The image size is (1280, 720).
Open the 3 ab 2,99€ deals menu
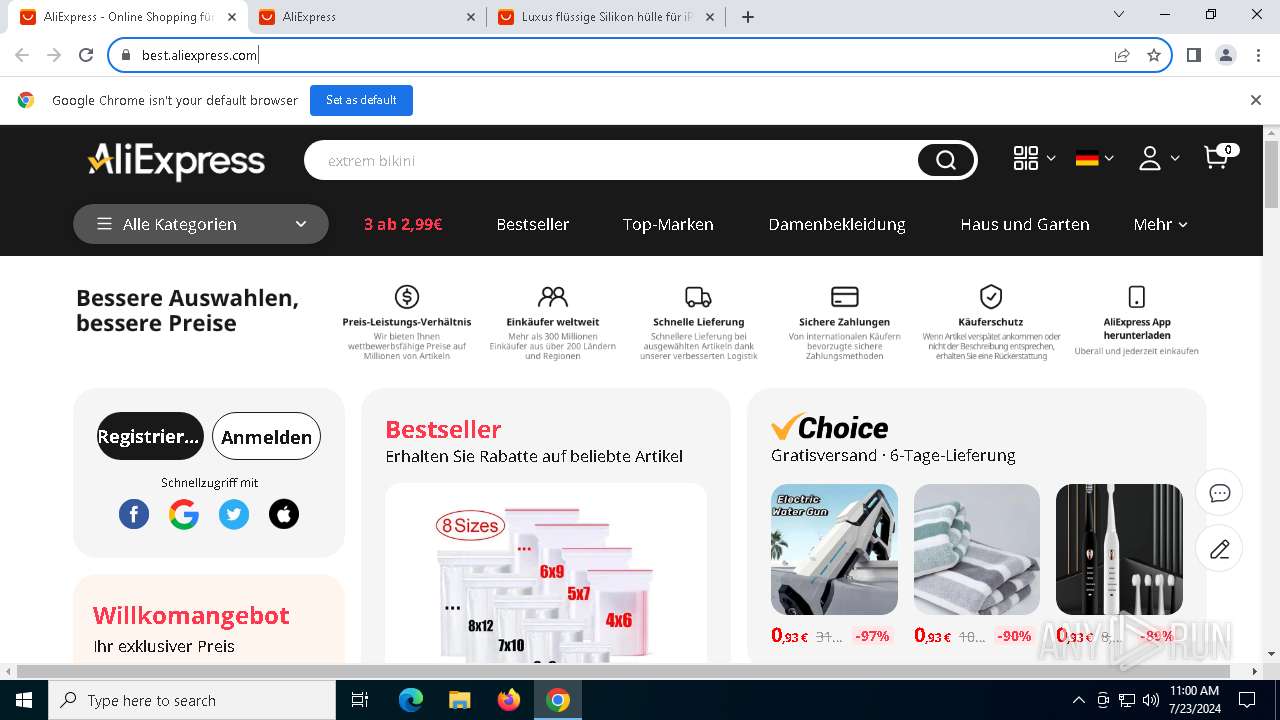(403, 224)
